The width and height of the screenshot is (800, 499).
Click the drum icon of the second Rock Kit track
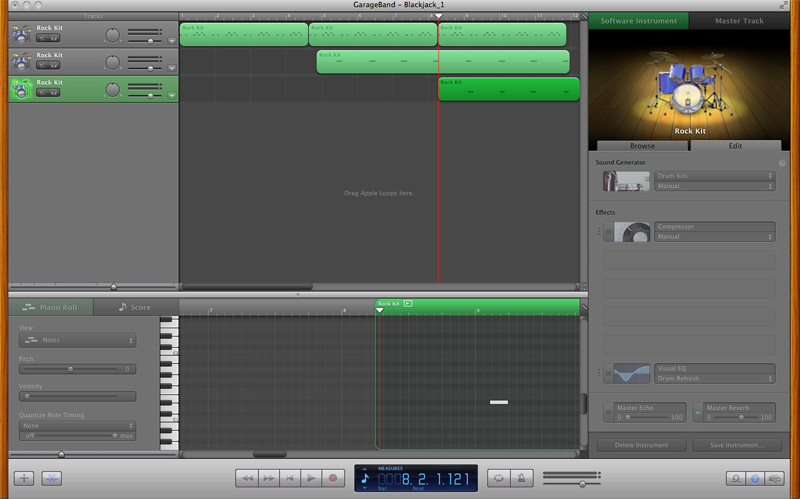[x=21, y=61]
